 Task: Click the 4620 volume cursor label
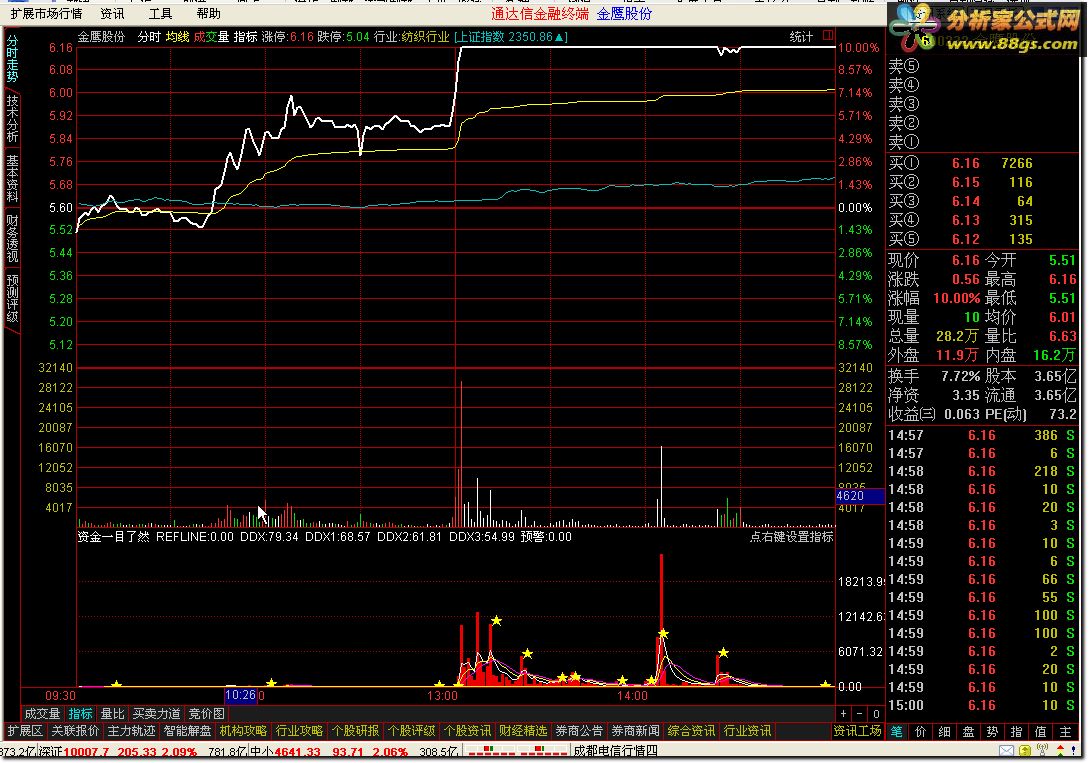click(x=860, y=496)
